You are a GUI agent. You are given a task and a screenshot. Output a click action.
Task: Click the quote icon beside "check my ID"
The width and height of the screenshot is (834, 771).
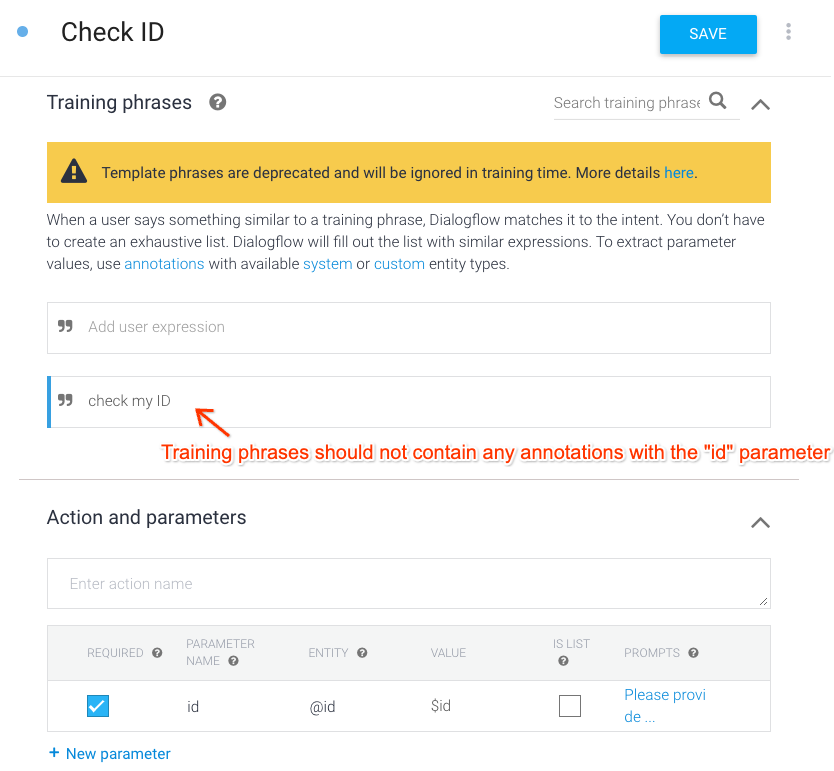[x=65, y=400]
